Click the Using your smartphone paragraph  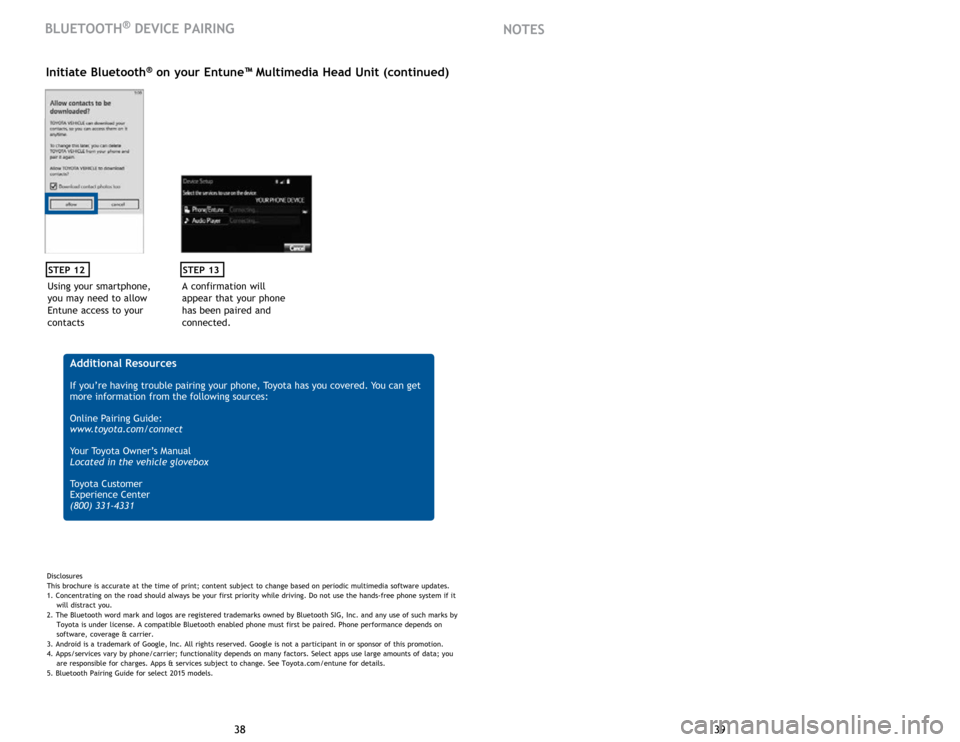[99, 304]
